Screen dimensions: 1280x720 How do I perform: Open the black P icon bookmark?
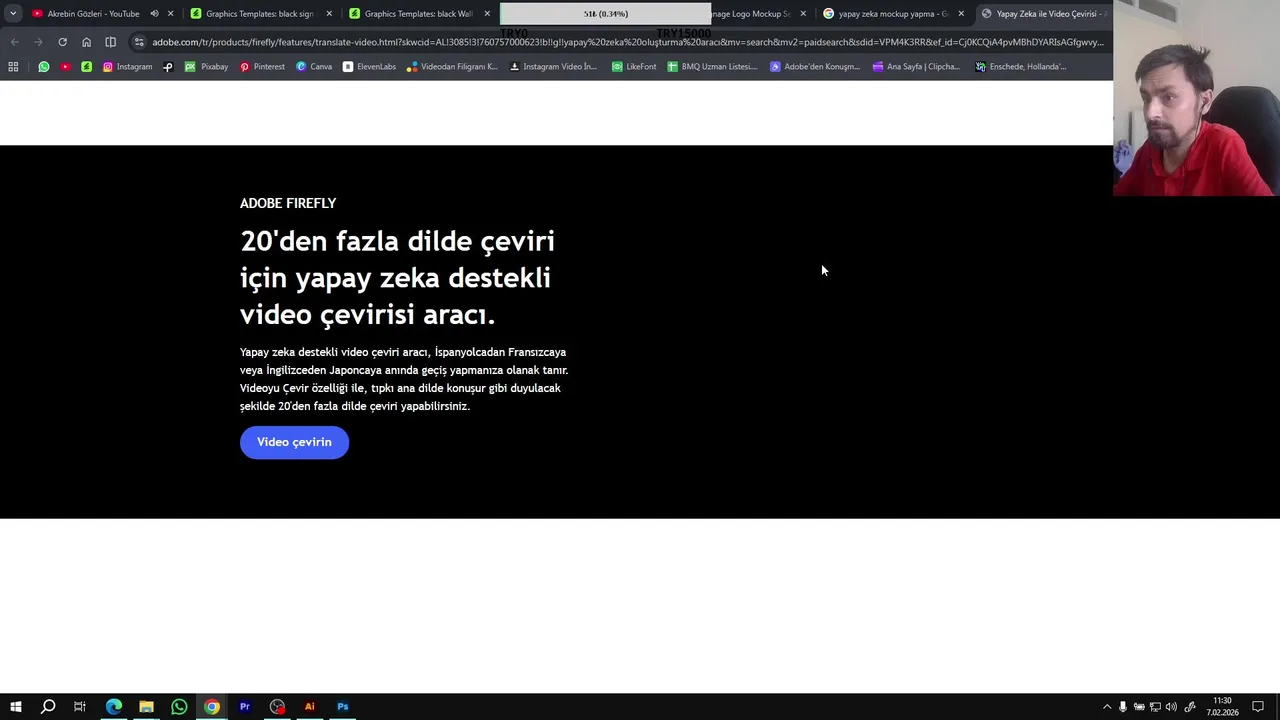tap(168, 67)
